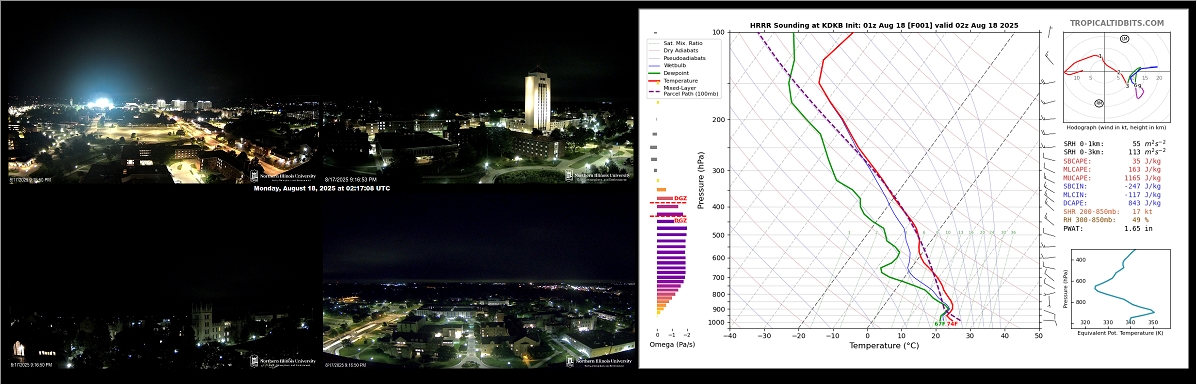Click the 'HRRR Sounding at KDKB' chart title
The height and width of the screenshot is (385, 1197).
click(x=884, y=26)
